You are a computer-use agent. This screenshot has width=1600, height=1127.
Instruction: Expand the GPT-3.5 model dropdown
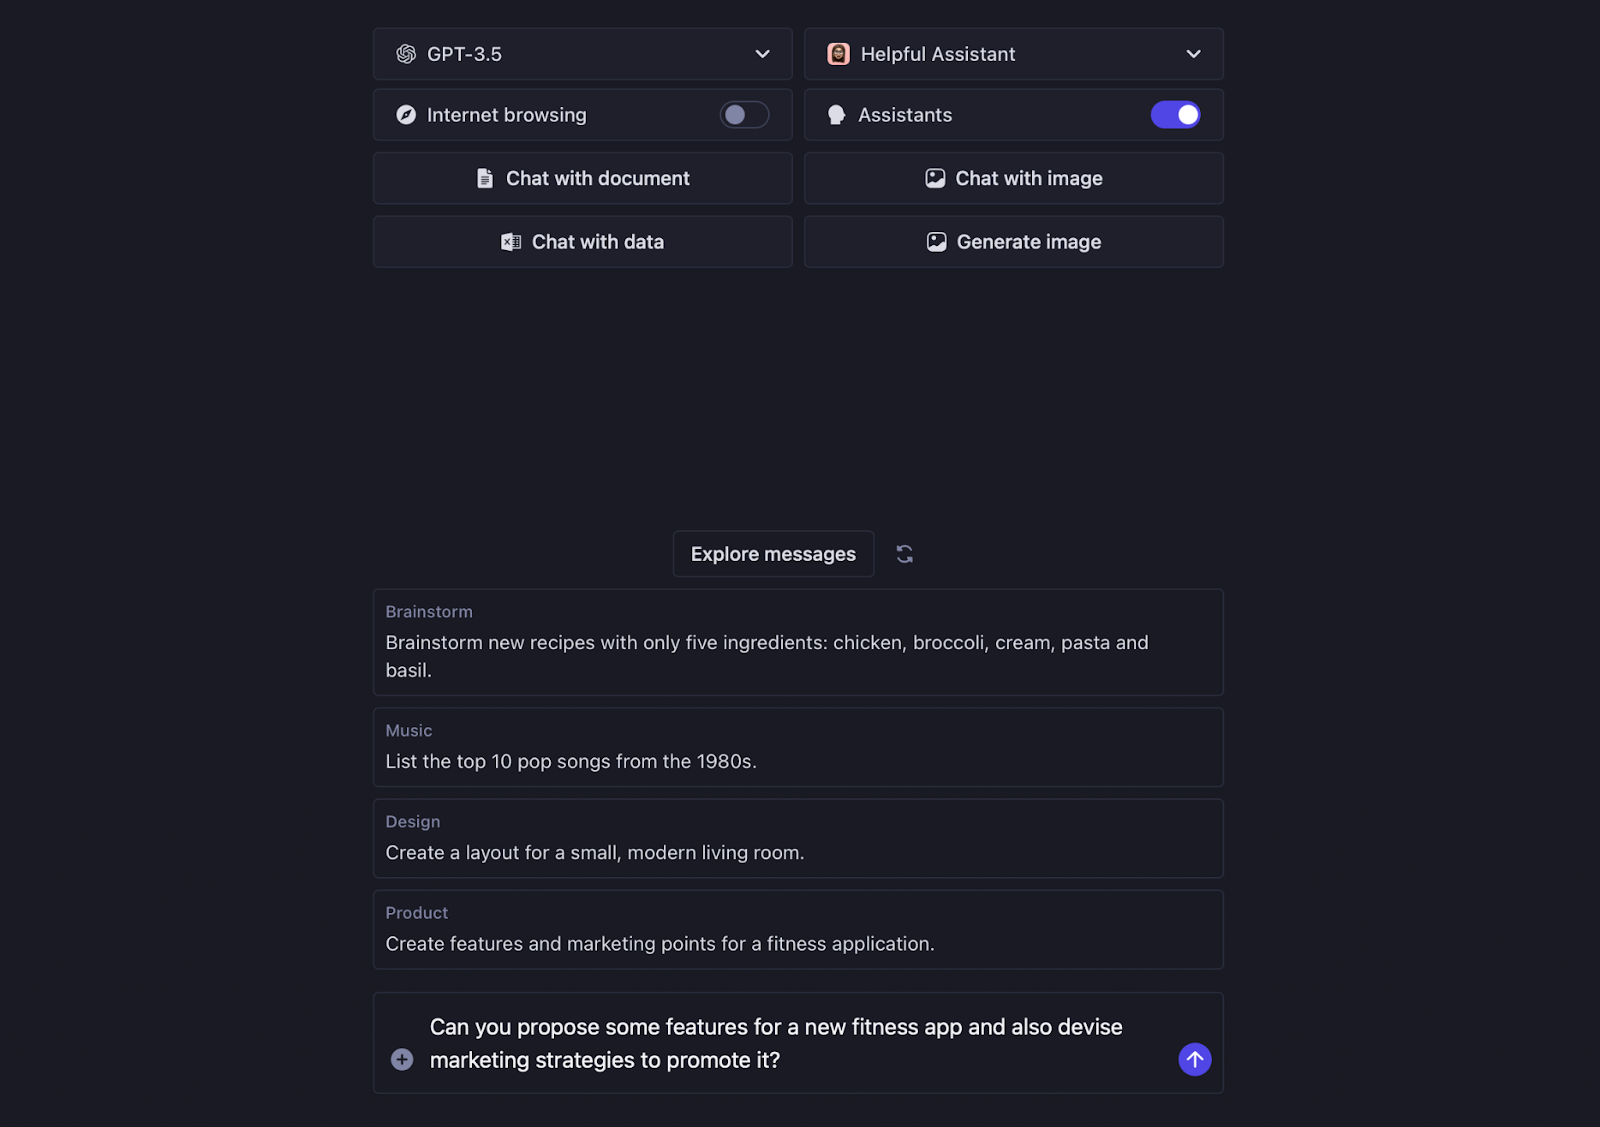coord(583,54)
